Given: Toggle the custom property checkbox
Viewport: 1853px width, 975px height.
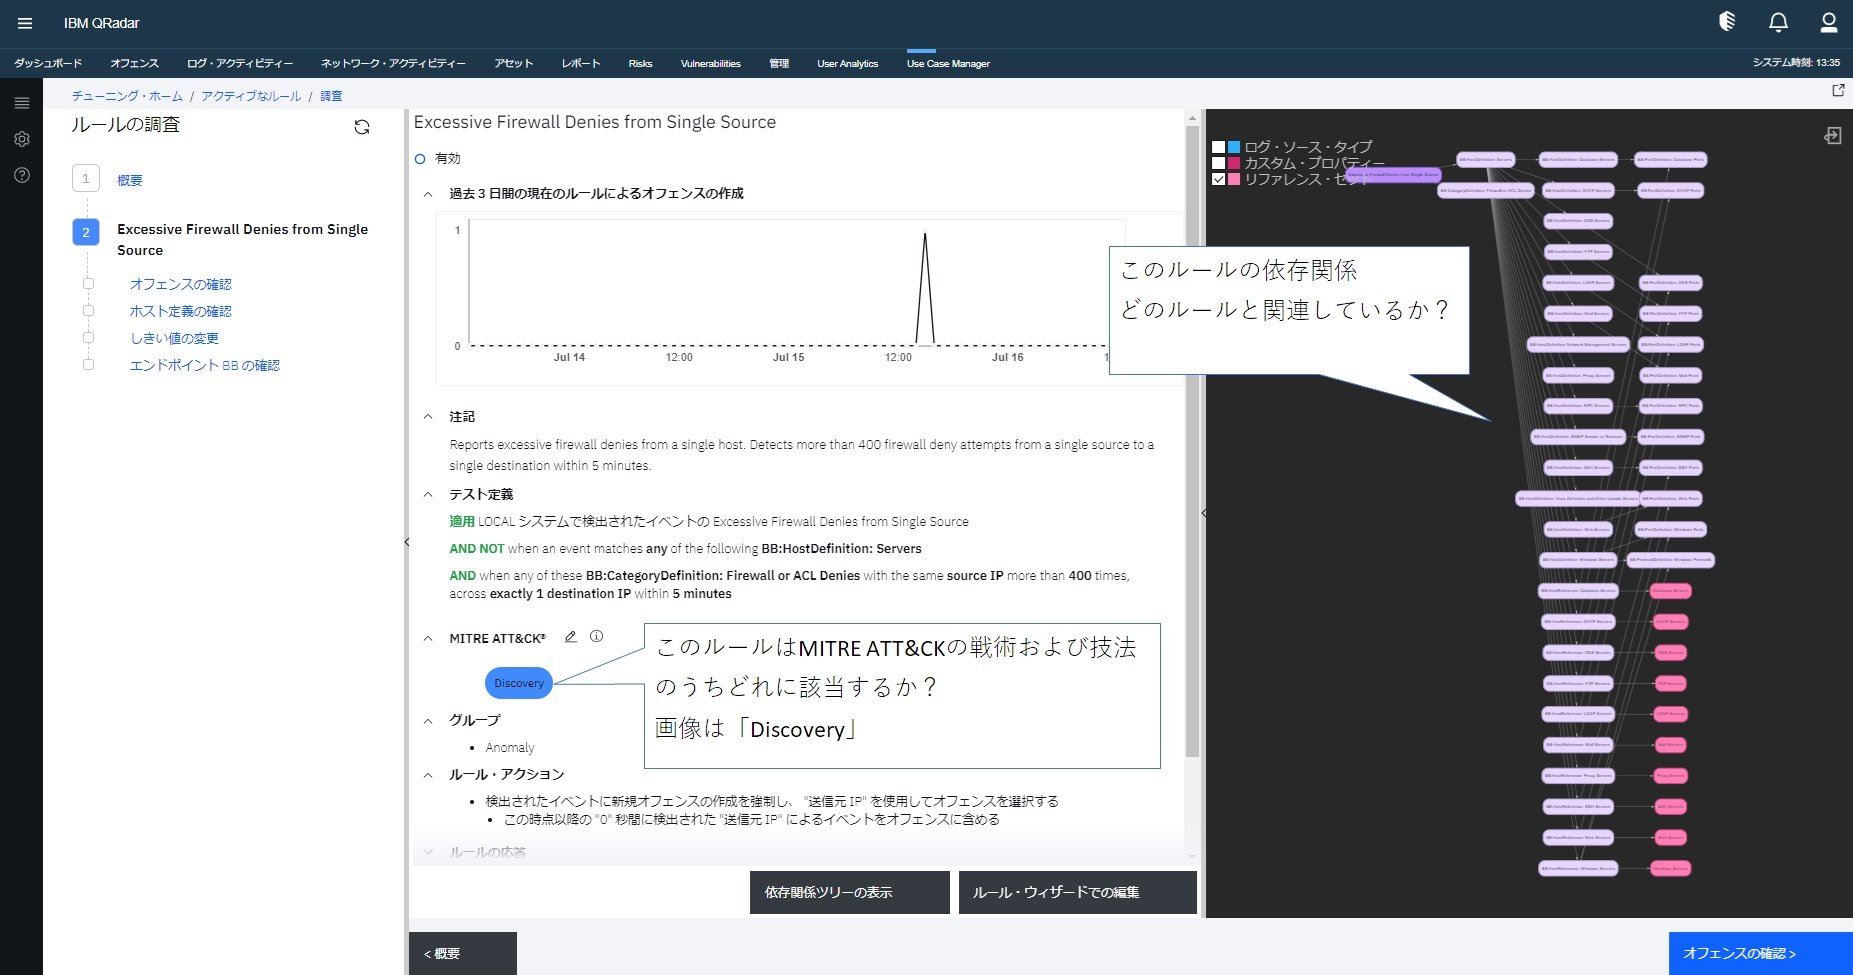Looking at the screenshot, I should [x=1218, y=163].
